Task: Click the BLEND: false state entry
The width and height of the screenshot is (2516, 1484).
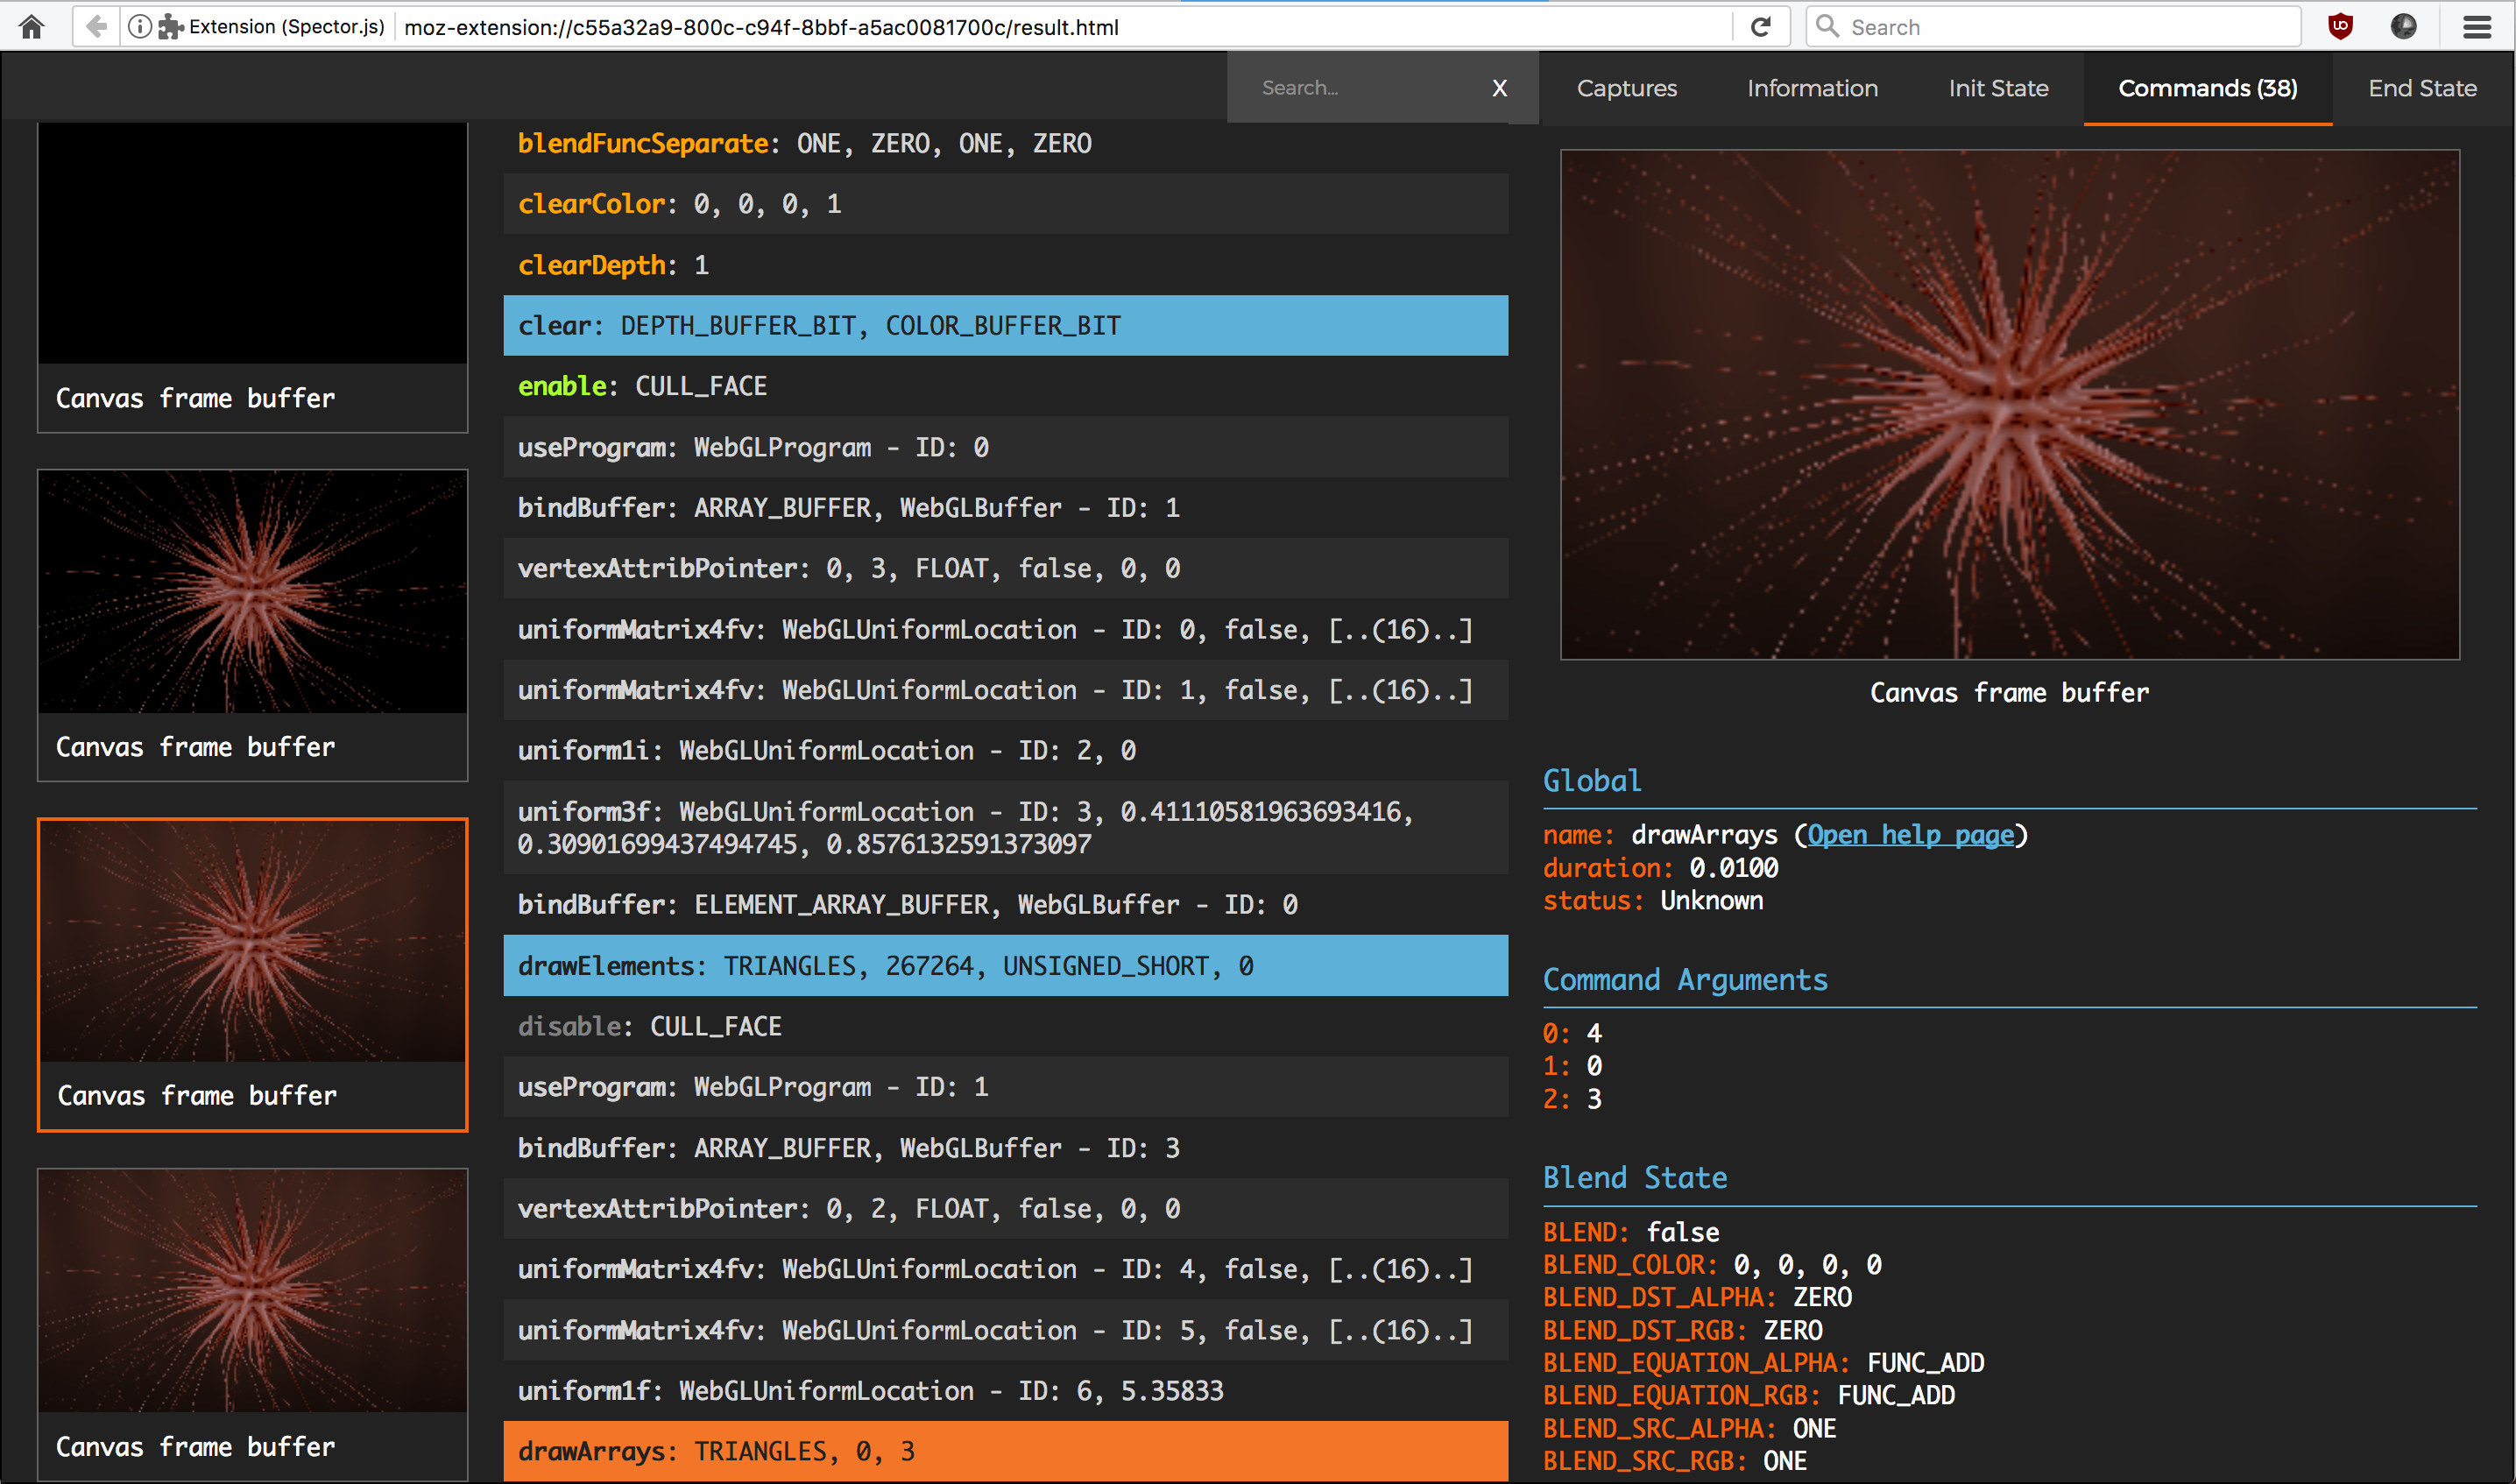Action: 1631,1233
